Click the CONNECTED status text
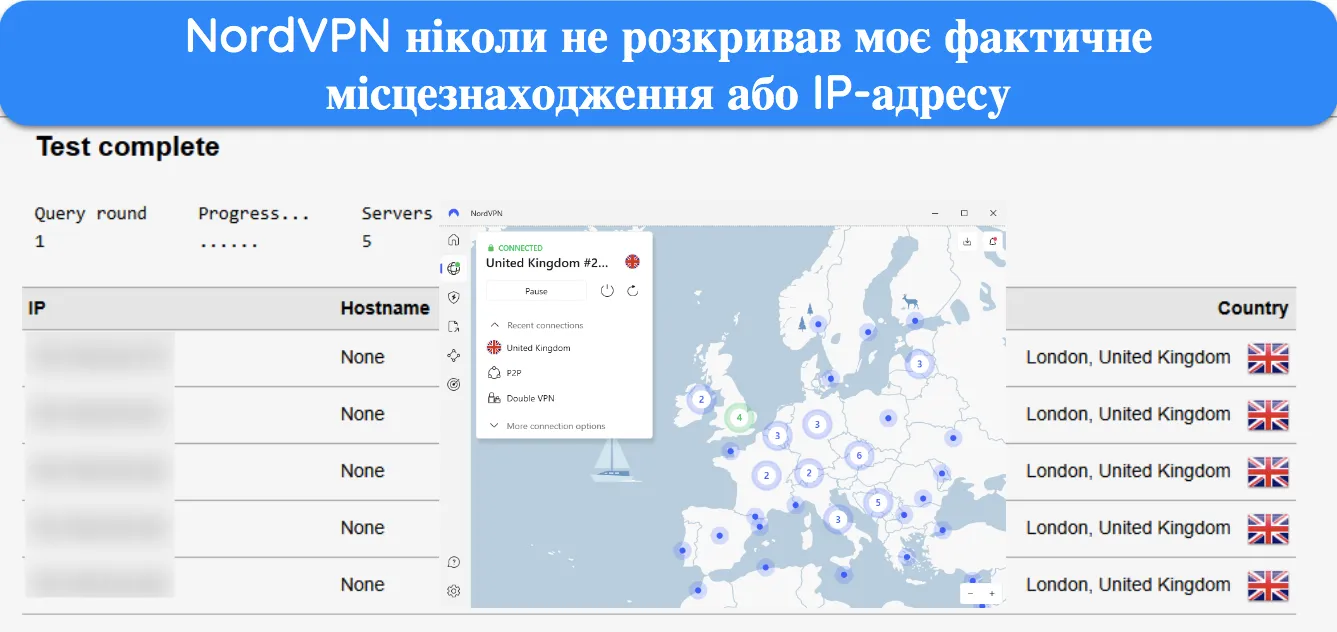The width and height of the screenshot is (1337, 632). tap(520, 248)
